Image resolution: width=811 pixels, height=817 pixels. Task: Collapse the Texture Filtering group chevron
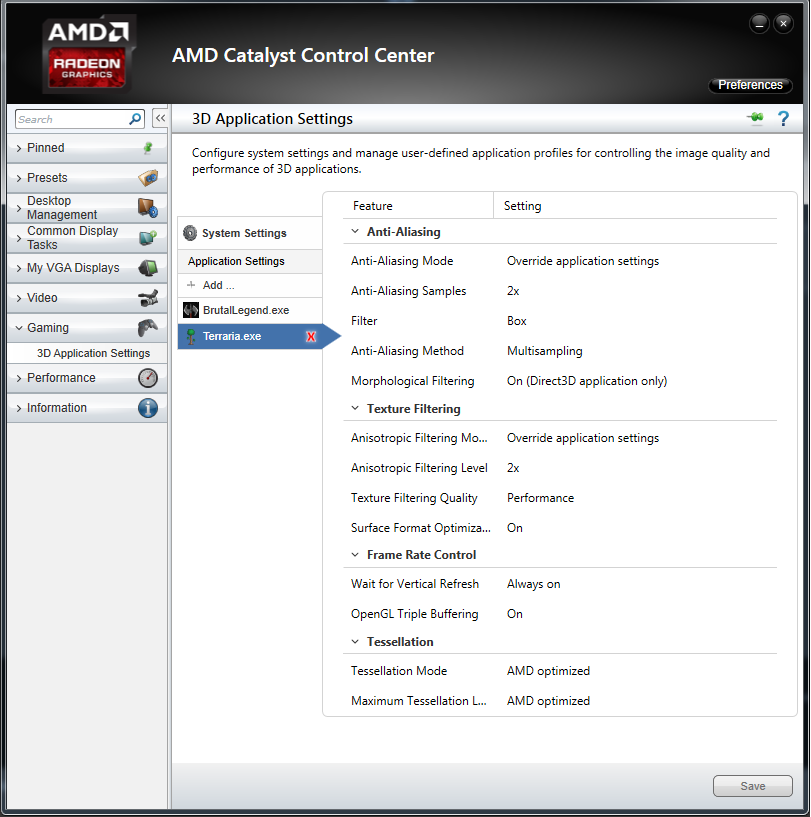point(355,408)
